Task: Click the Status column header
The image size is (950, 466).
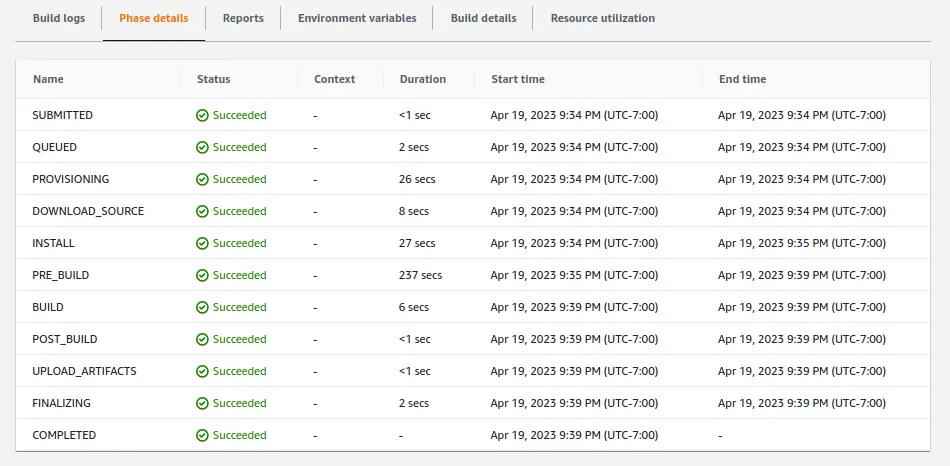Action: [213, 79]
